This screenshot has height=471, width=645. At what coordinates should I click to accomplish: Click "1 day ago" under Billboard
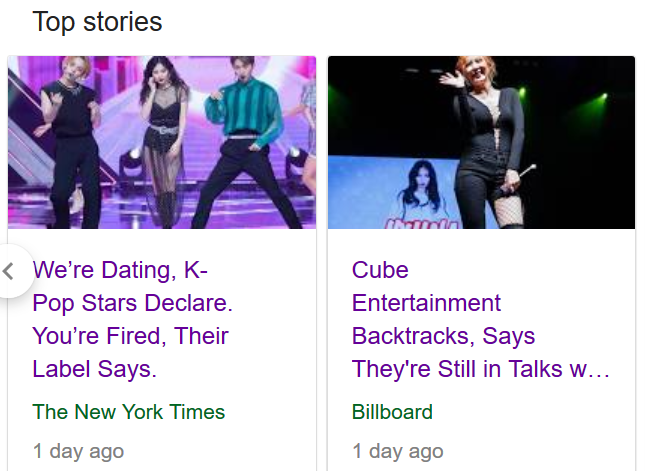[397, 451]
